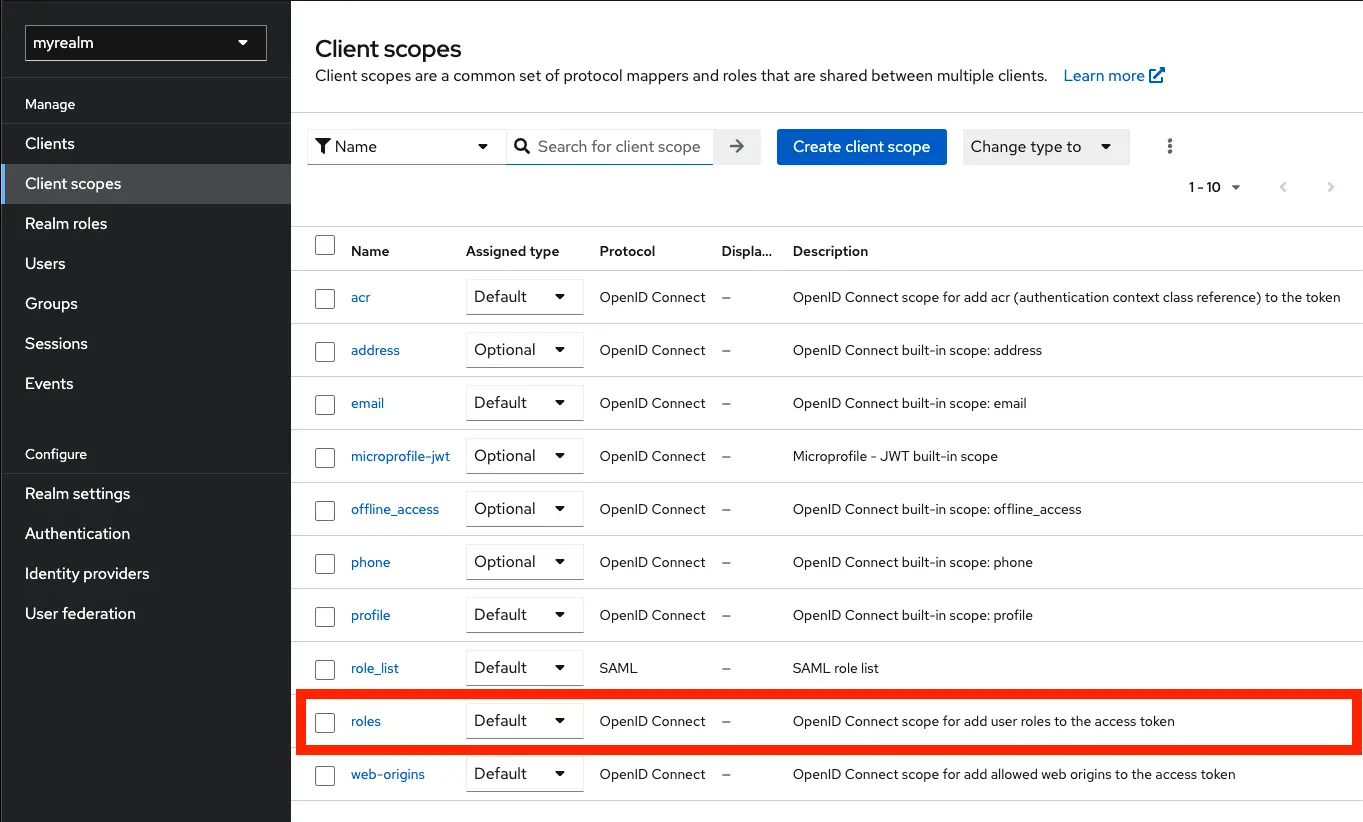Screen dimensions: 1363x822
Task: Click the external link icon on Learn more
Action: tap(1156, 75)
